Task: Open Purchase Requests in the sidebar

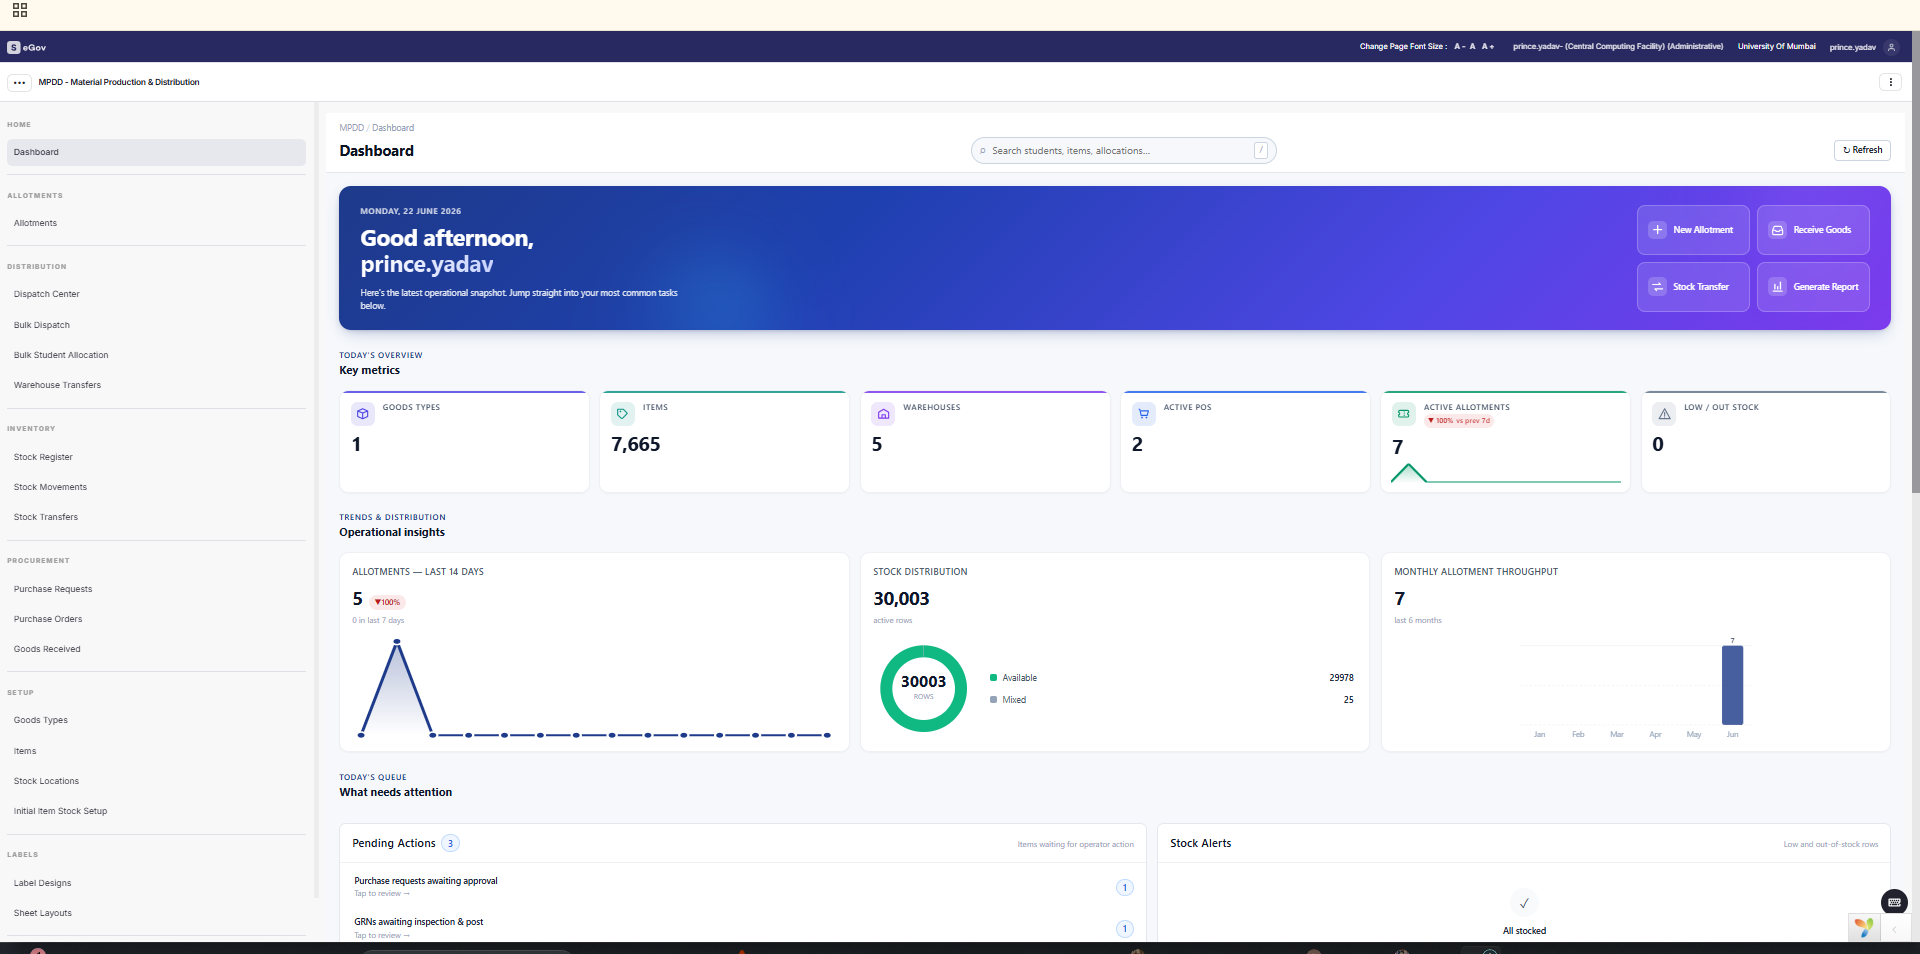Action: tap(156, 589)
